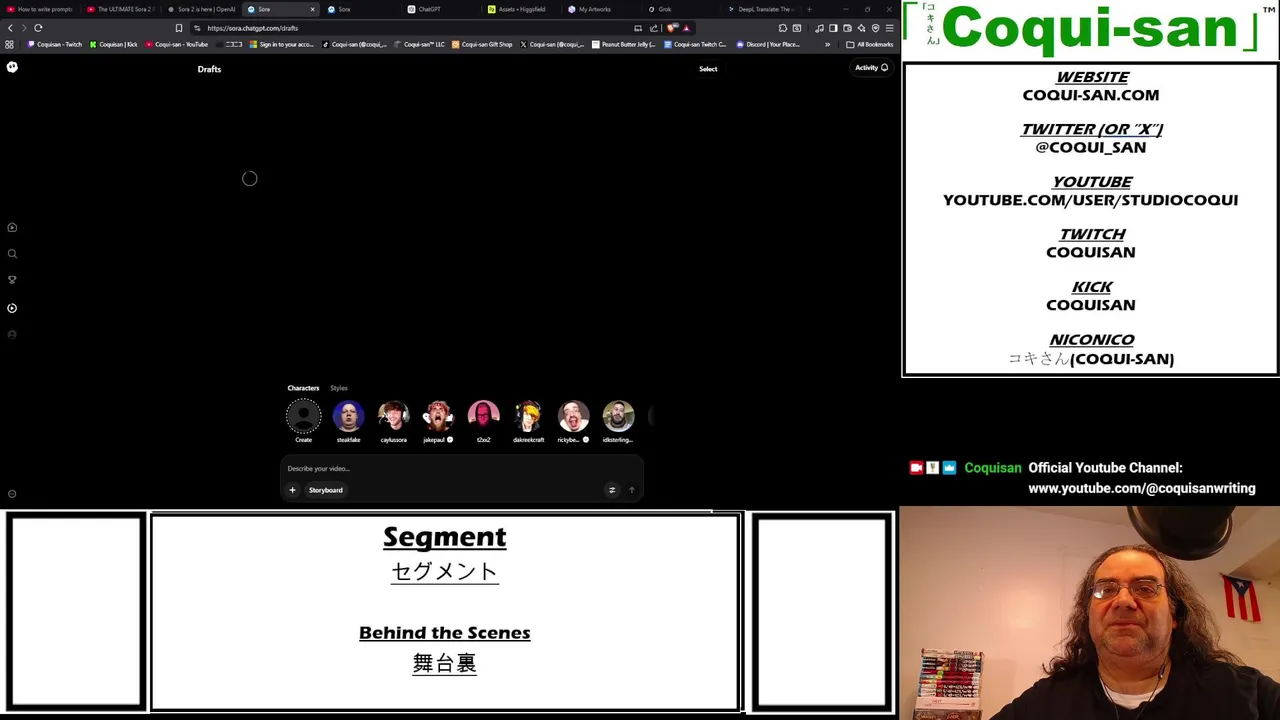Open the browser hamburger menu

pyautogui.click(x=890, y=28)
